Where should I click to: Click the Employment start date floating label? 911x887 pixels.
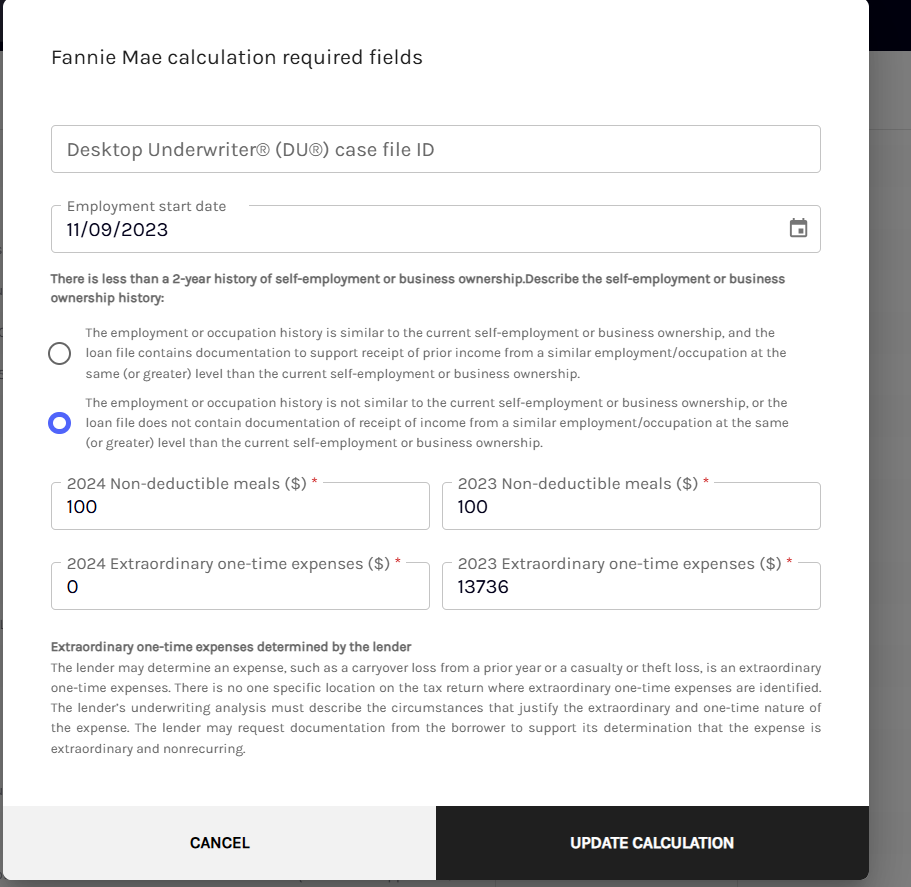146,206
